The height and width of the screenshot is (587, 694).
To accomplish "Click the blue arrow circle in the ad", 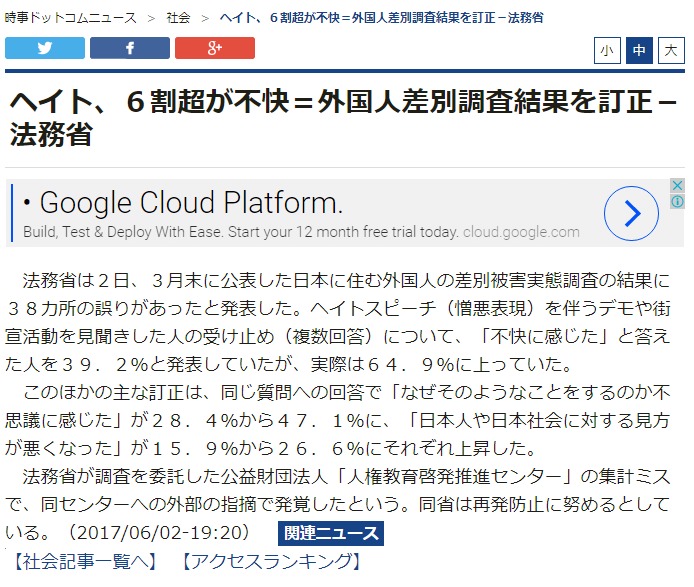I will click(631, 213).
